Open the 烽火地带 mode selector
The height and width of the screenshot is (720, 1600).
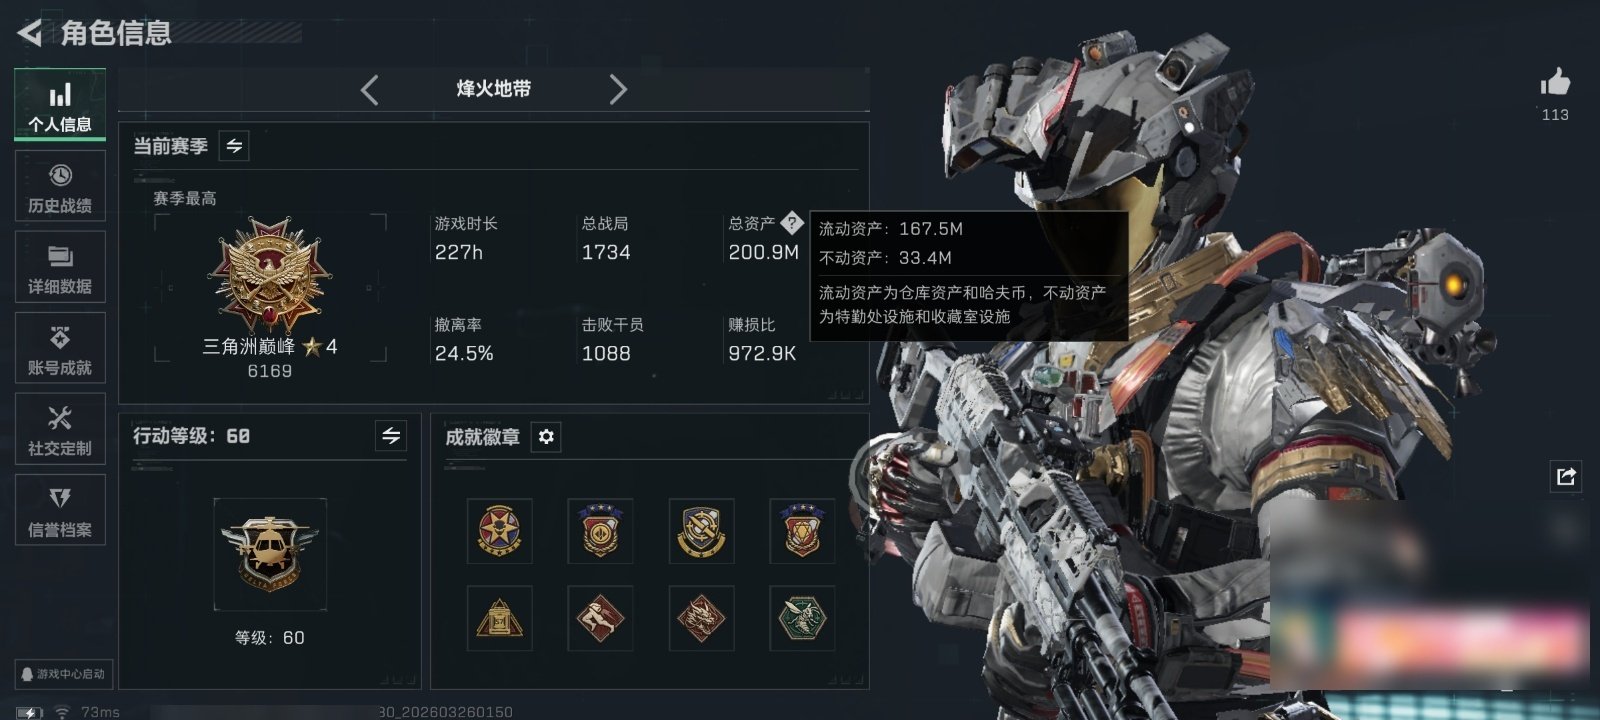tap(493, 89)
